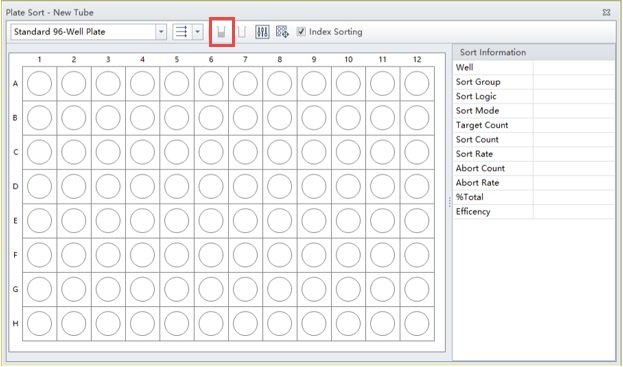Select well A12
Screen dimensions: 623x367
pos(417,83)
